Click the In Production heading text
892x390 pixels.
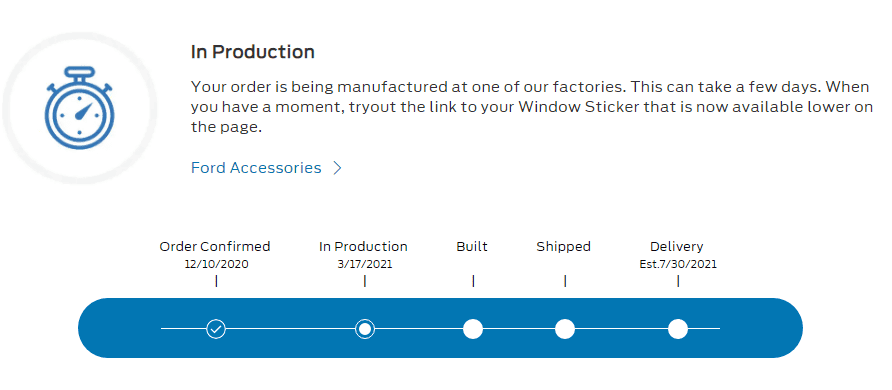coord(253,52)
